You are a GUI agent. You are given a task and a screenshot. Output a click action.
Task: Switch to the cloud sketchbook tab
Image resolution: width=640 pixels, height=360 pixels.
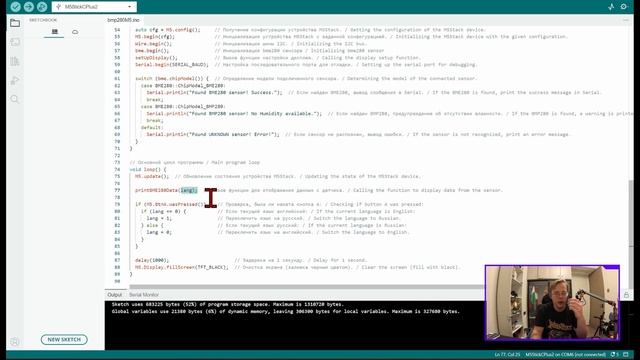[75, 31]
